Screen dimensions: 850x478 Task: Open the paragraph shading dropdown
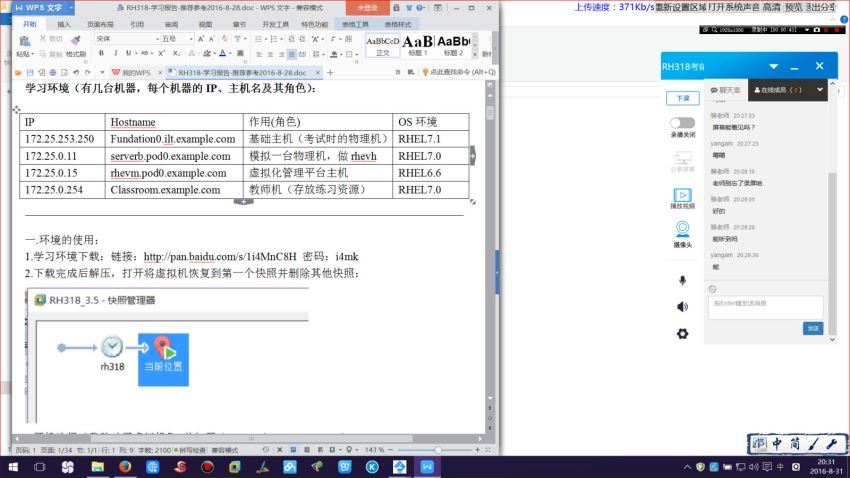(341, 54)
